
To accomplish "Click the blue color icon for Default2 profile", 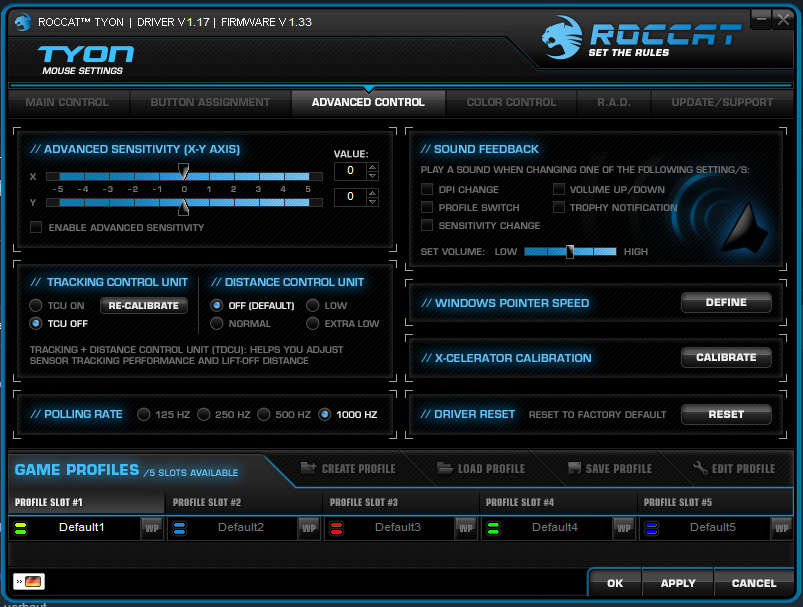I will pos(179,528).
